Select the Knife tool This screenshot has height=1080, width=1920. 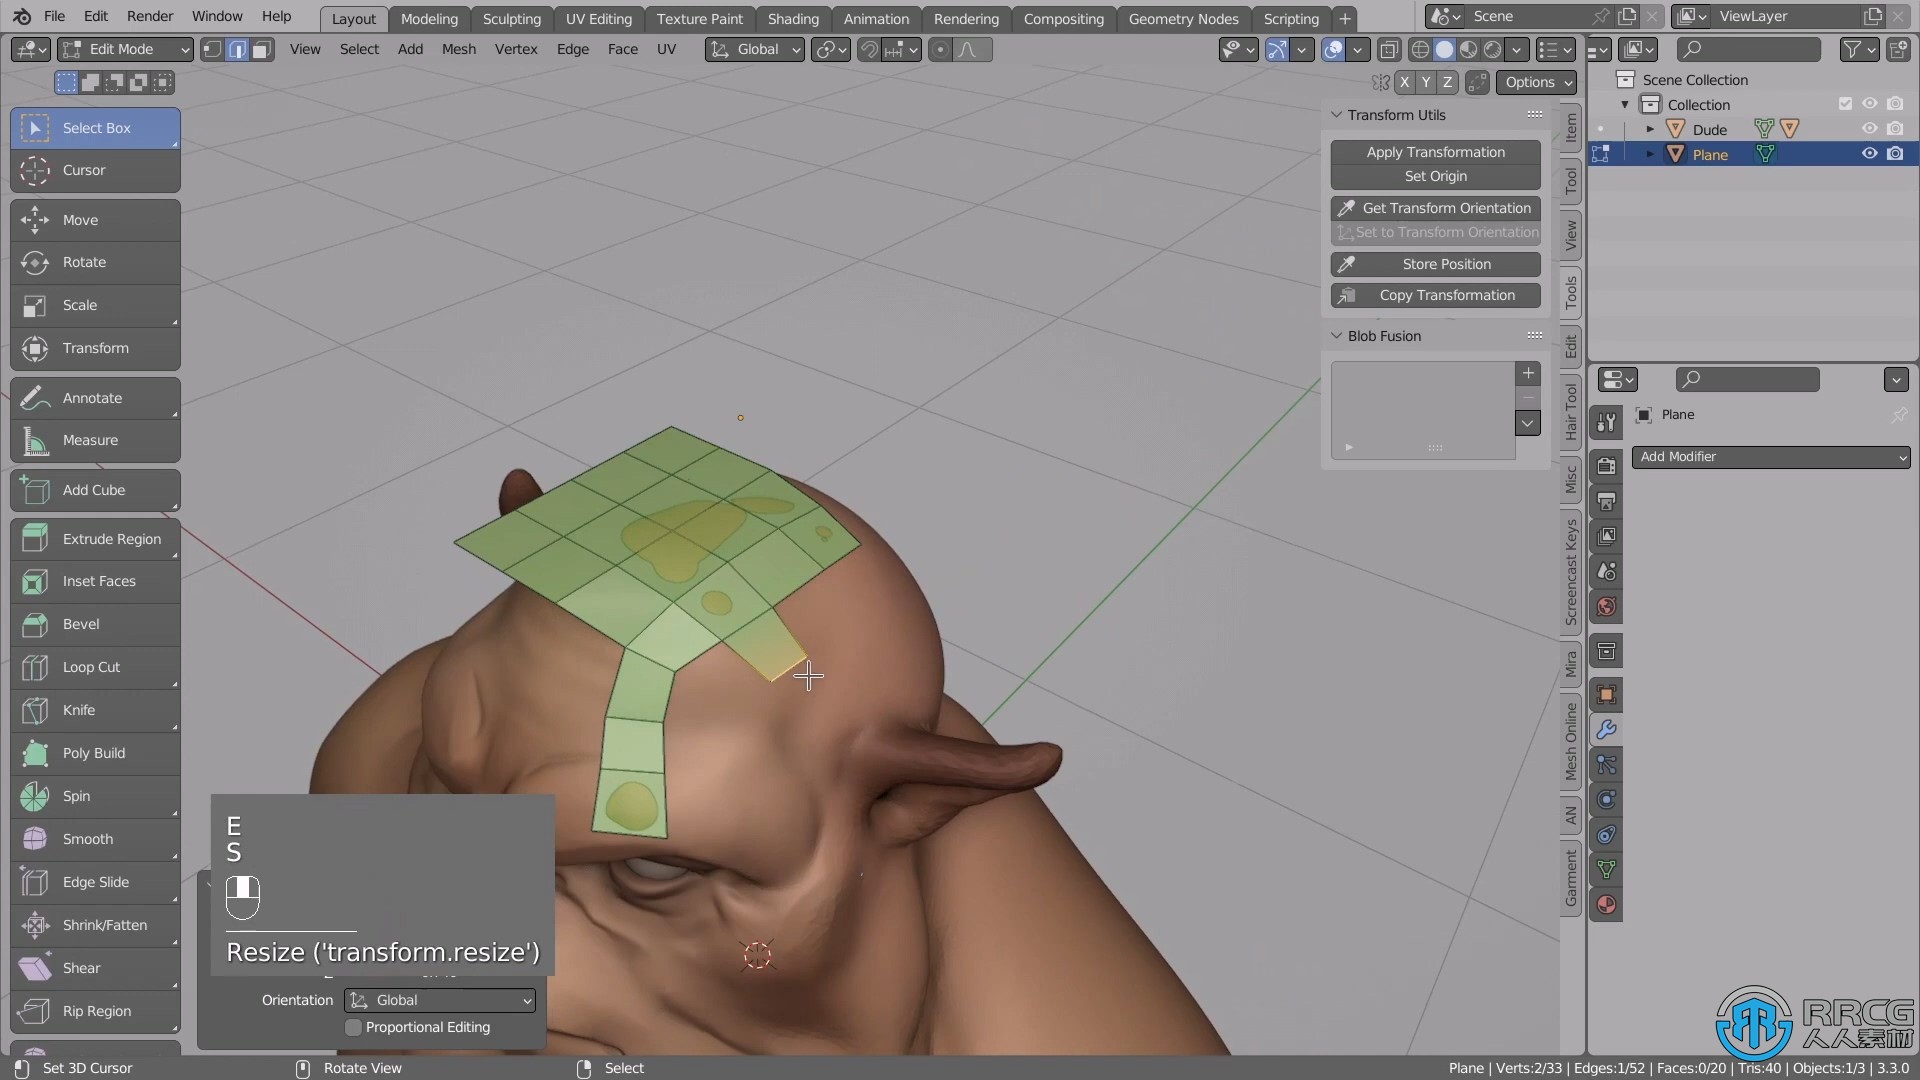tap(94, 709)
